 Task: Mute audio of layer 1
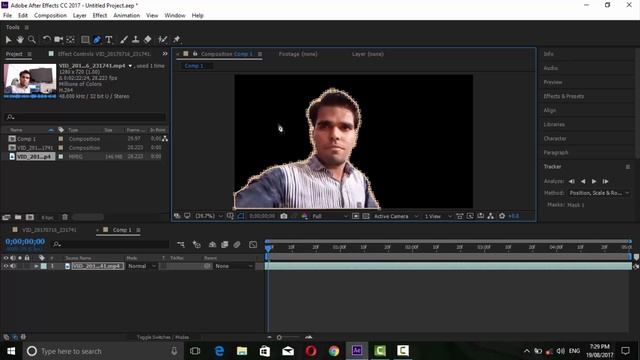13,266
